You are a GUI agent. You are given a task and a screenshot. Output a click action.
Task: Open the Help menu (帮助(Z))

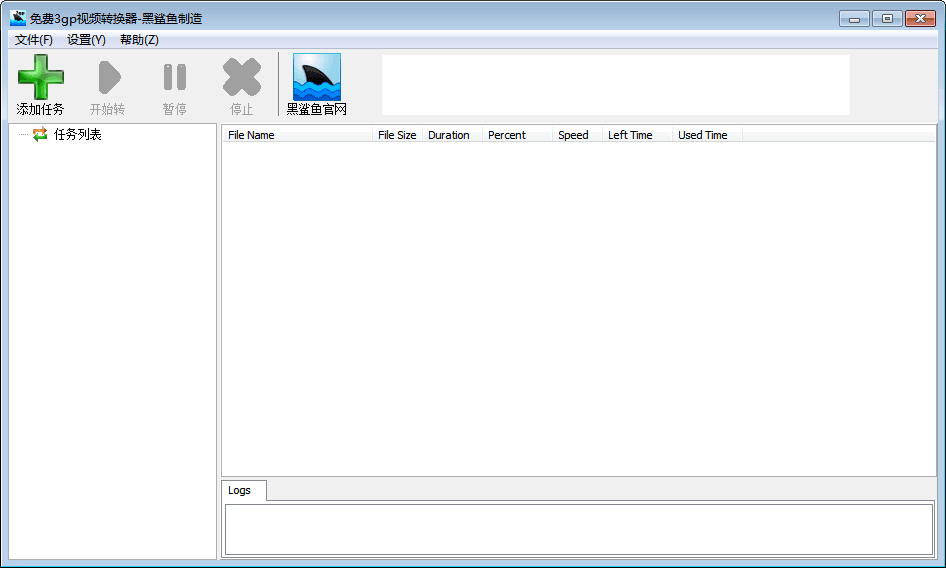[139, 40]
